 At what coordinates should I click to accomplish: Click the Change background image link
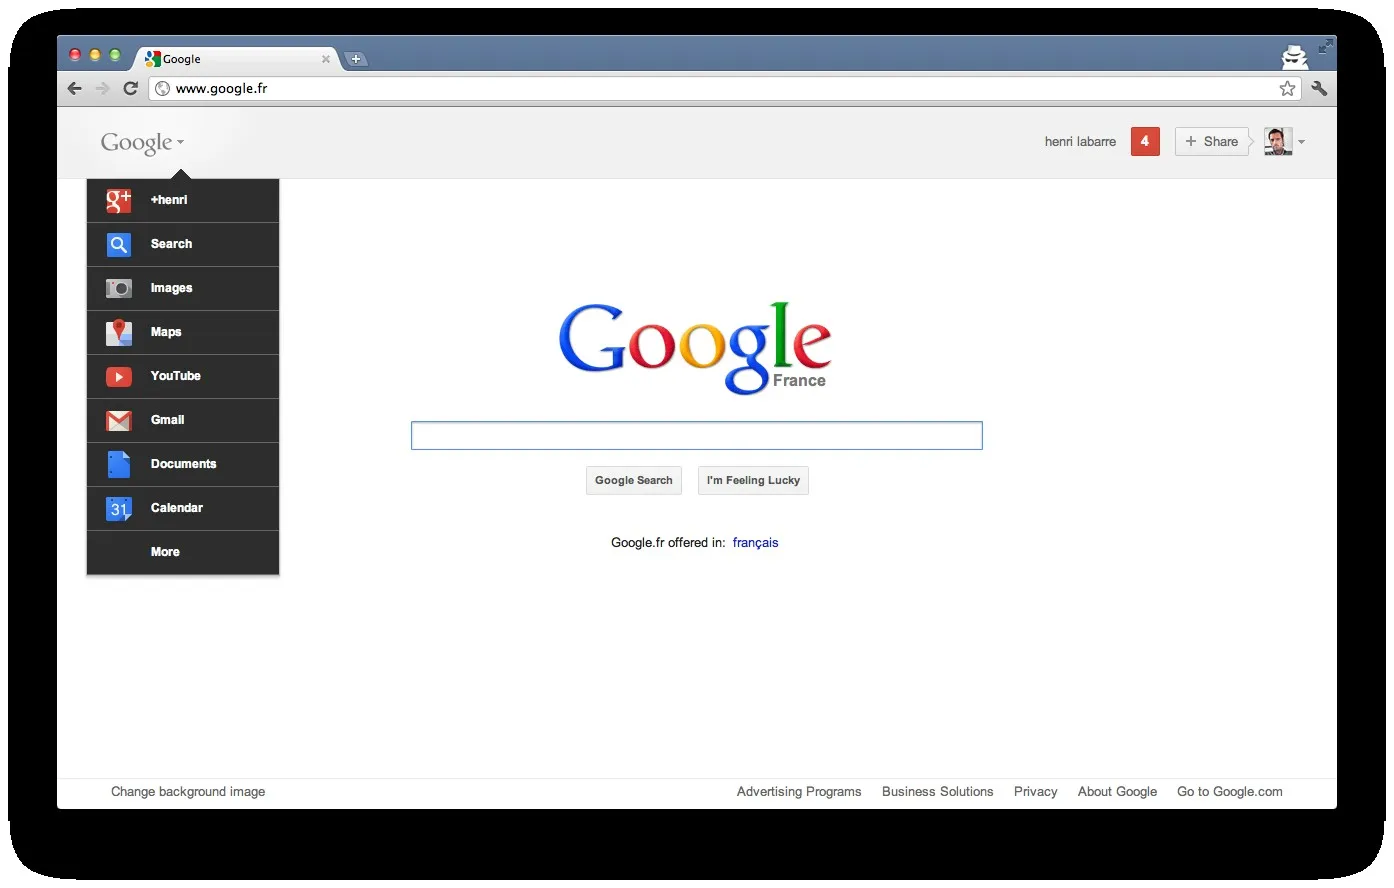click(188, 792)
